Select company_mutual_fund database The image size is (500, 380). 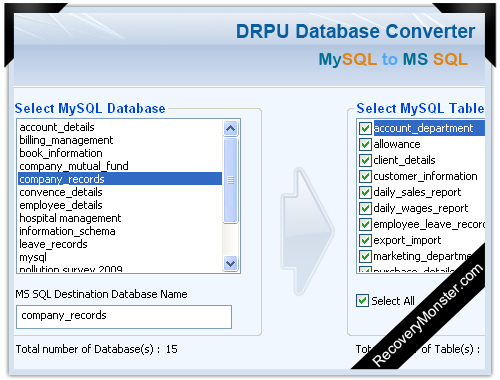[120, 166]
